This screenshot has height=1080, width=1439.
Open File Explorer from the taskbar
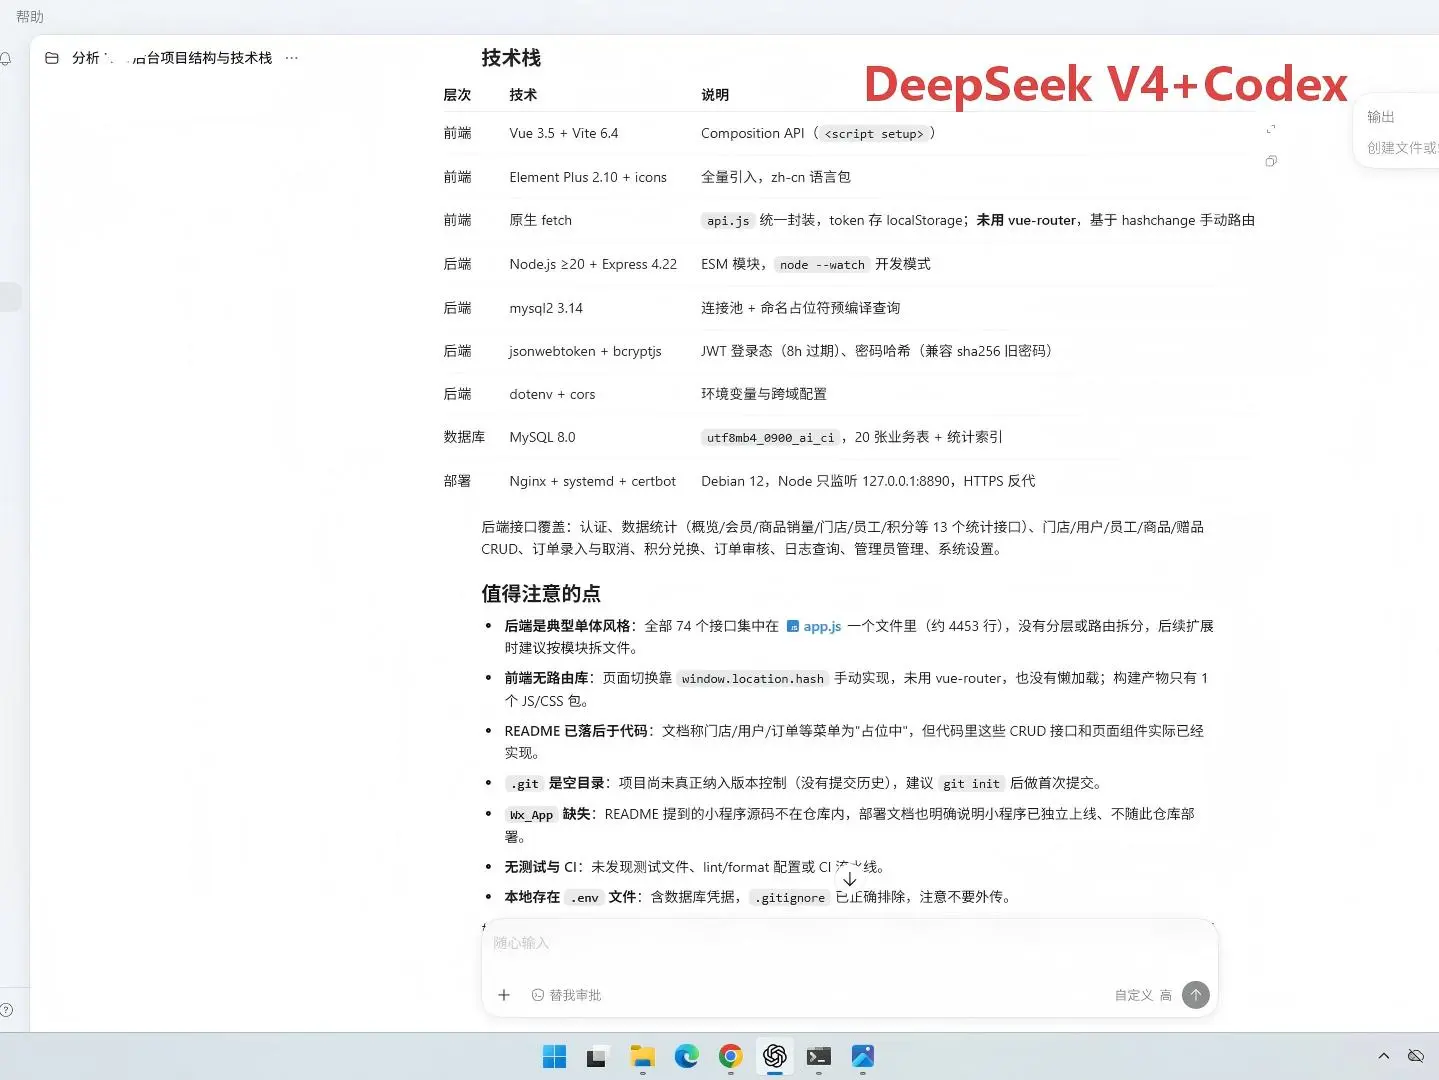pyautogui.click(x=642, y=1056)
